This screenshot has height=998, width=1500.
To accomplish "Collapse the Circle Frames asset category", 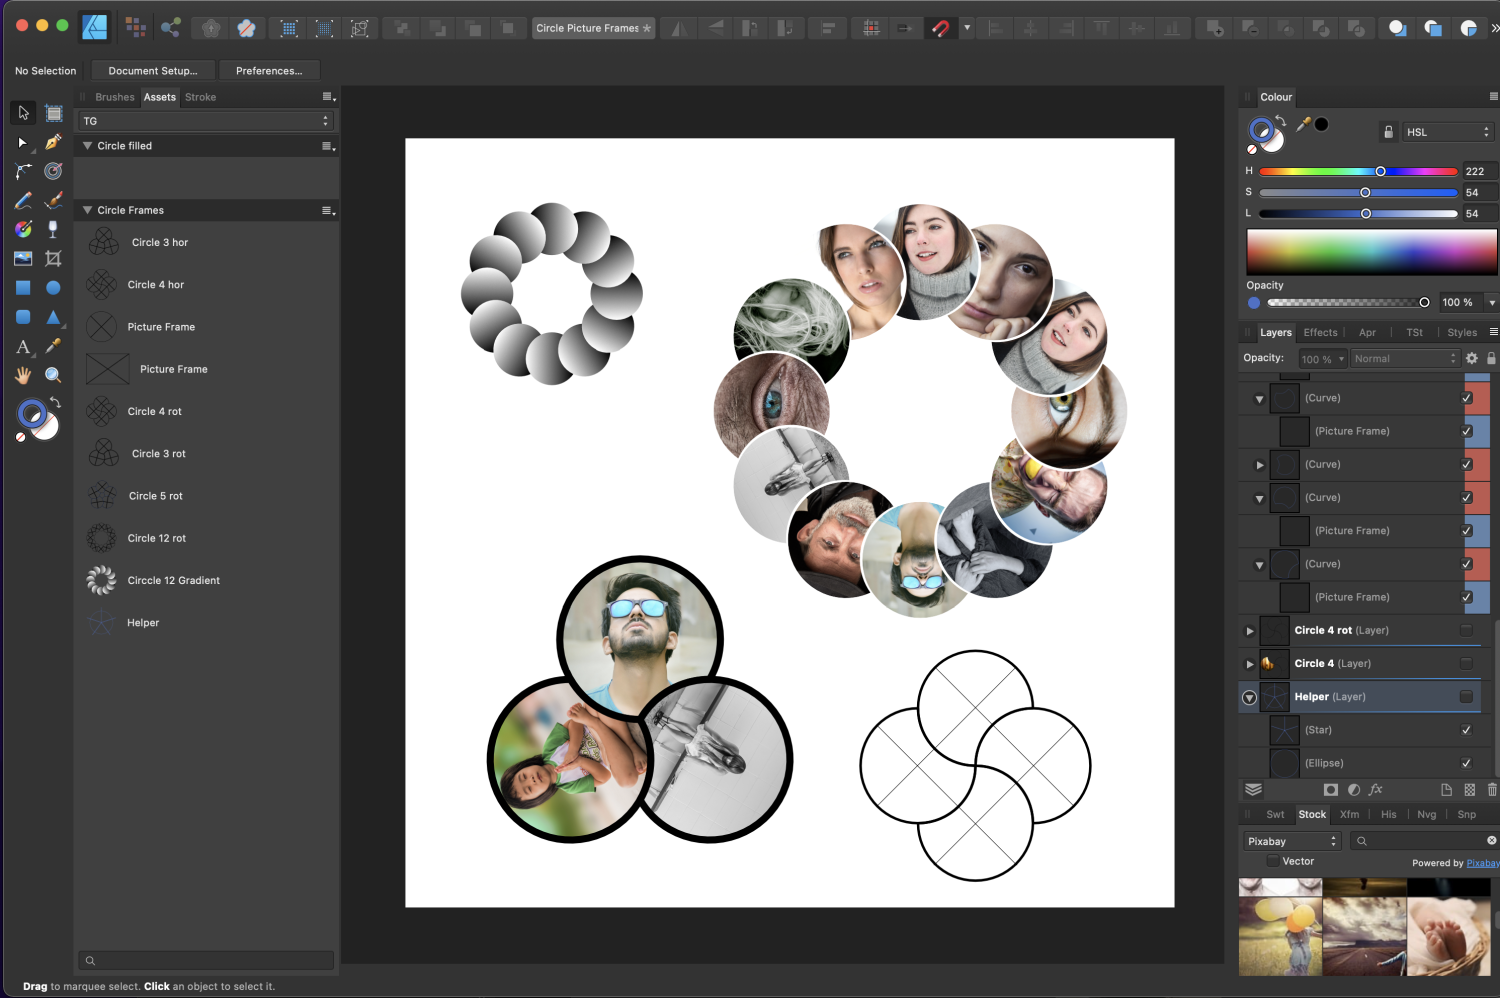I will (86, 210).
